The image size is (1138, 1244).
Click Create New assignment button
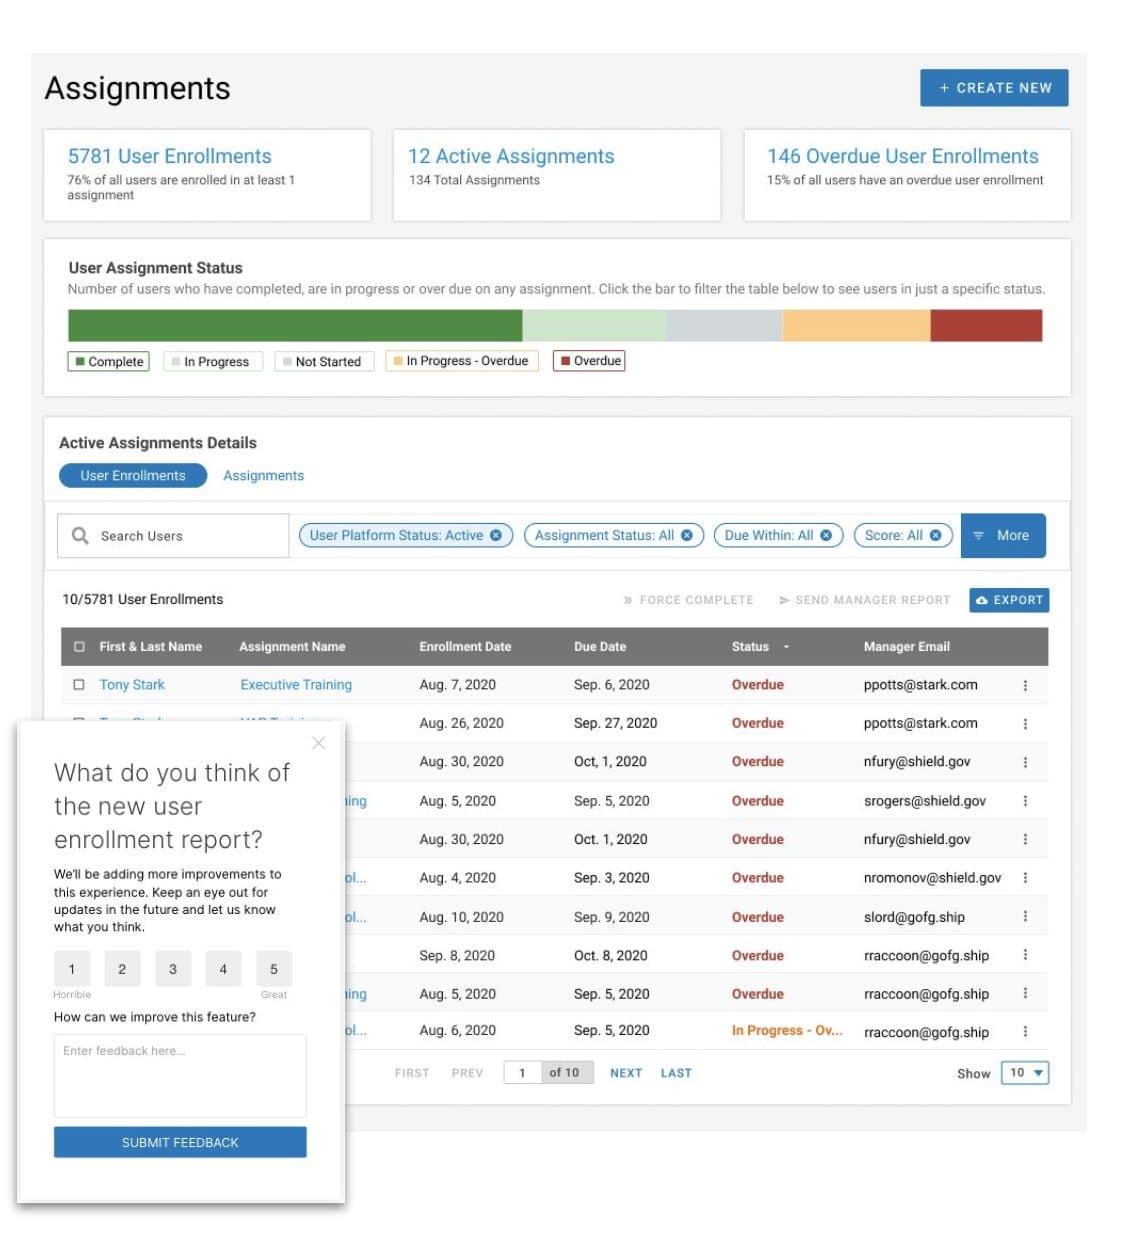coord(994,88)
